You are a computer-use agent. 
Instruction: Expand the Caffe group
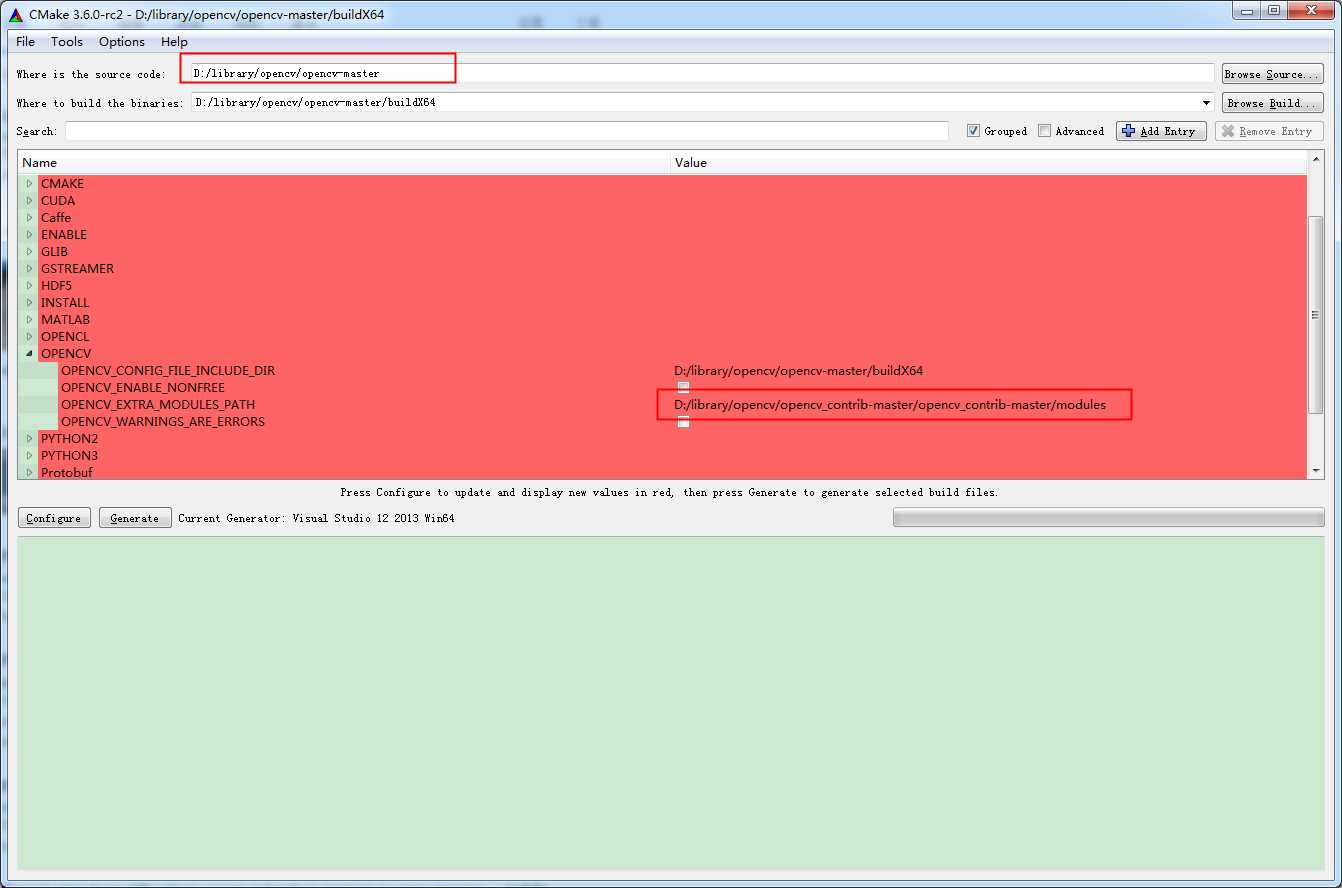pos(29,218)
